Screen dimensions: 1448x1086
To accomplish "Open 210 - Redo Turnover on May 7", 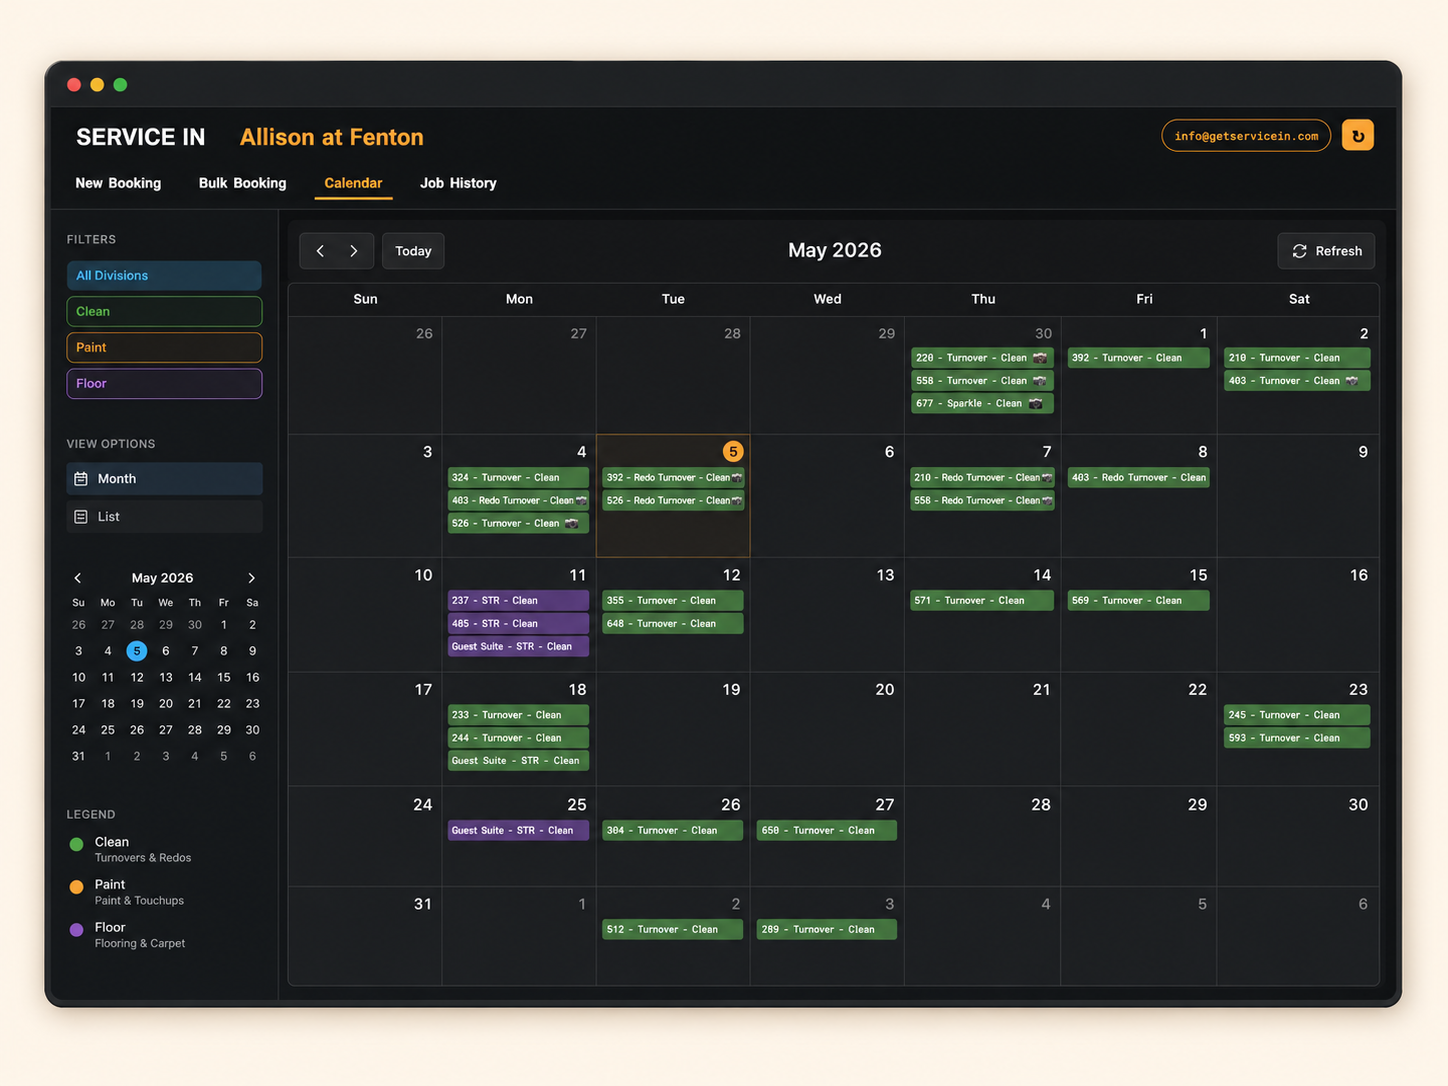I will coord(982,478).
